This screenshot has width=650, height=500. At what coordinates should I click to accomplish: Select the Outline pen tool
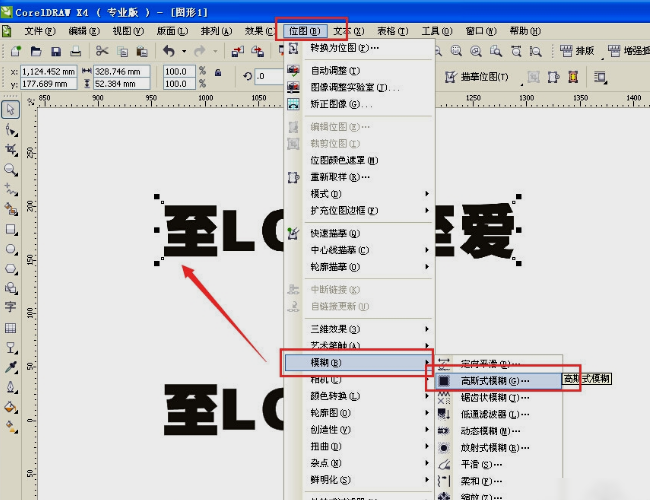point(11,387)
